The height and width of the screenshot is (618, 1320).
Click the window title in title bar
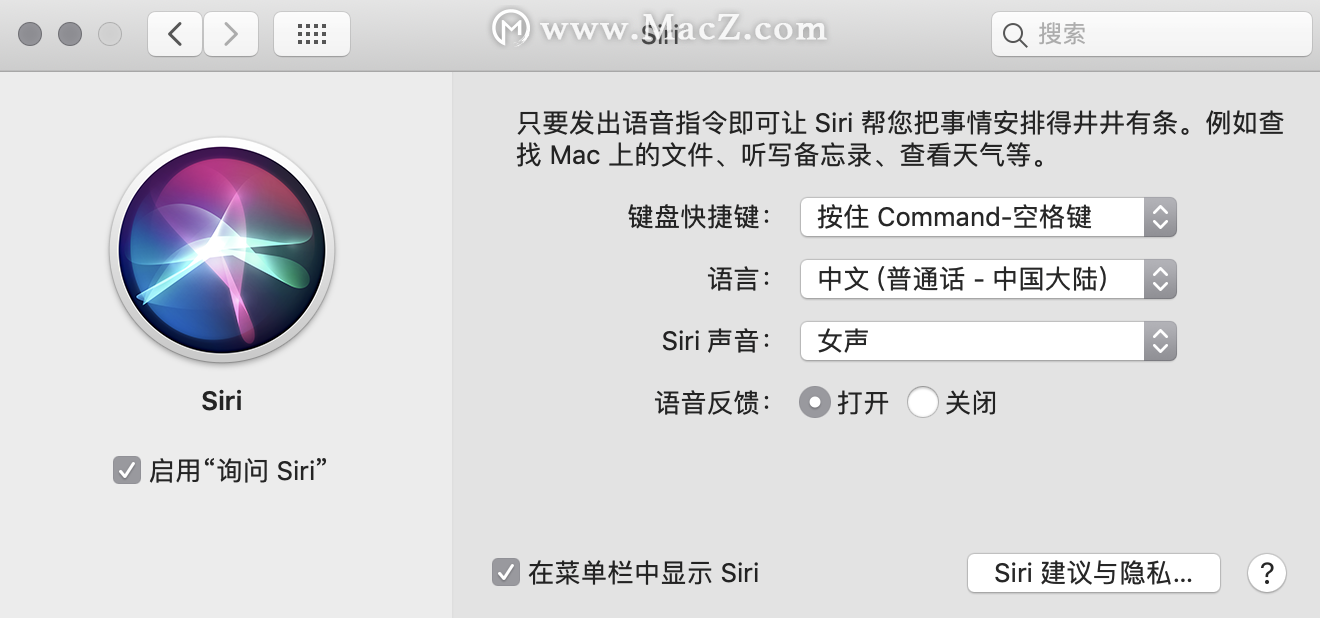point(660,34)
